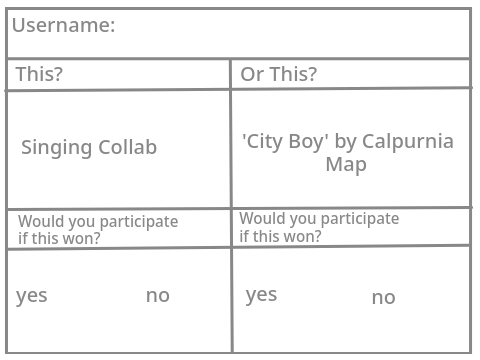The image size is (480, 360).
Task: Click the 'This?' column header
Action: 39,74
